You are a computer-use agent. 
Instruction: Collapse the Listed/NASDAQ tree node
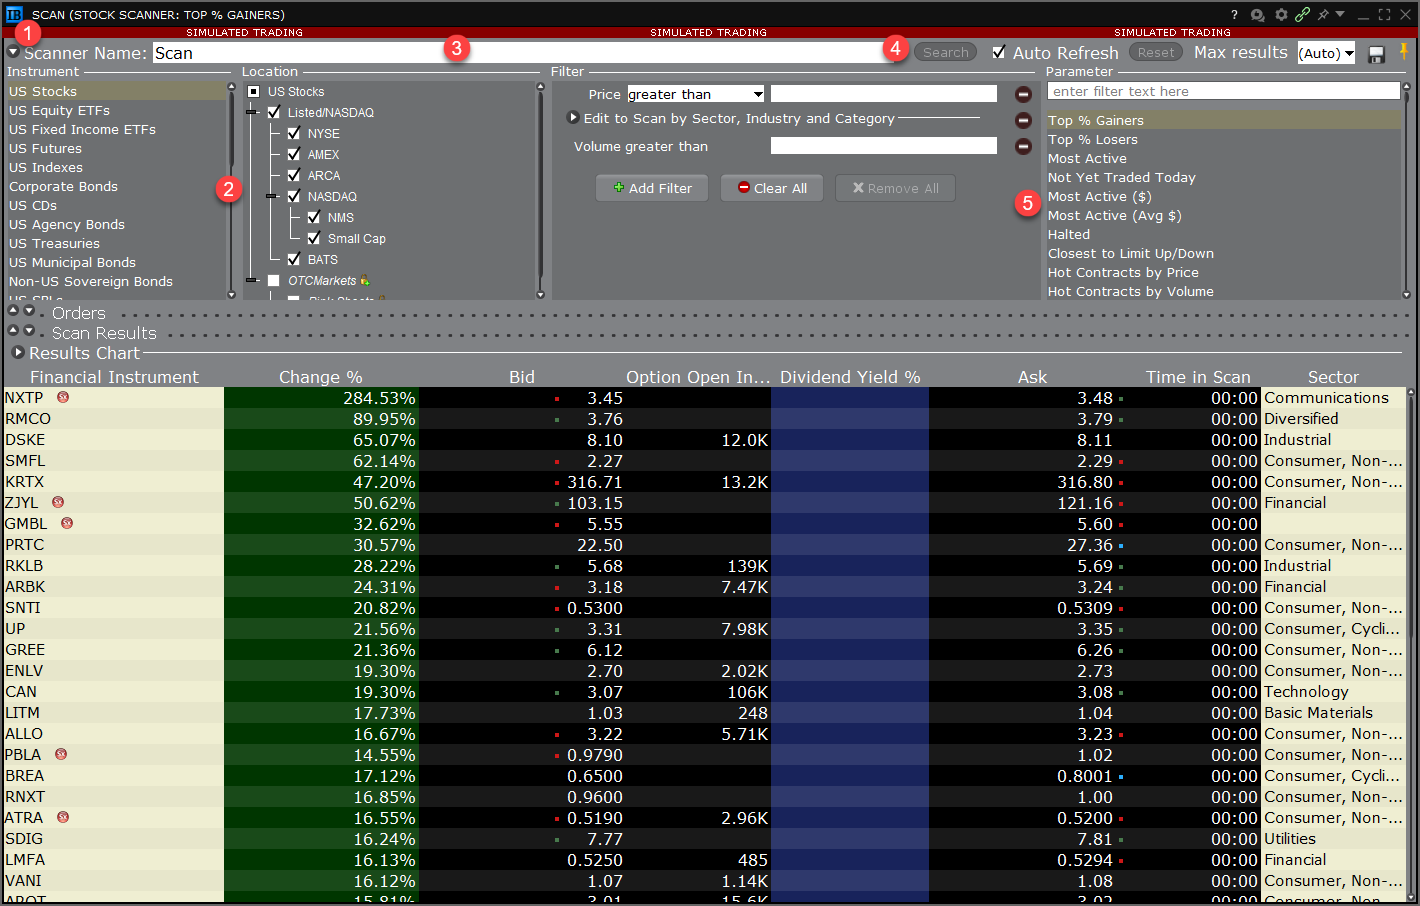tap(252, 112)
